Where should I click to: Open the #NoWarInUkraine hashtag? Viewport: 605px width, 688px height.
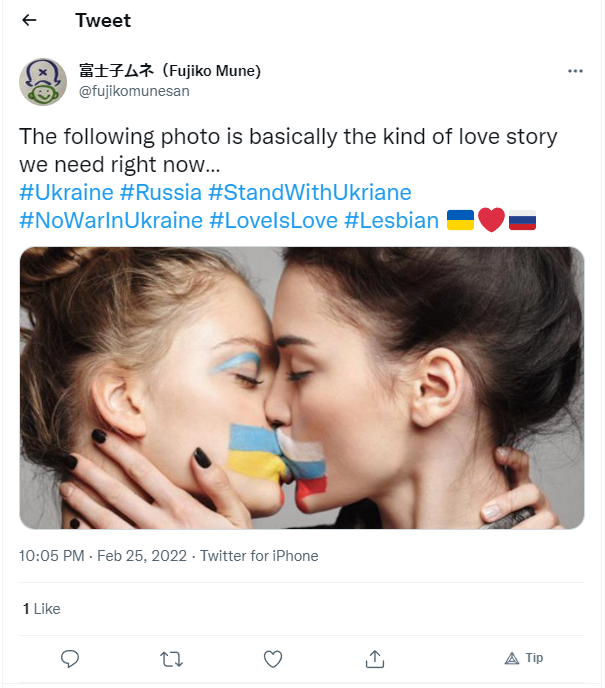[x=111, y=220]
